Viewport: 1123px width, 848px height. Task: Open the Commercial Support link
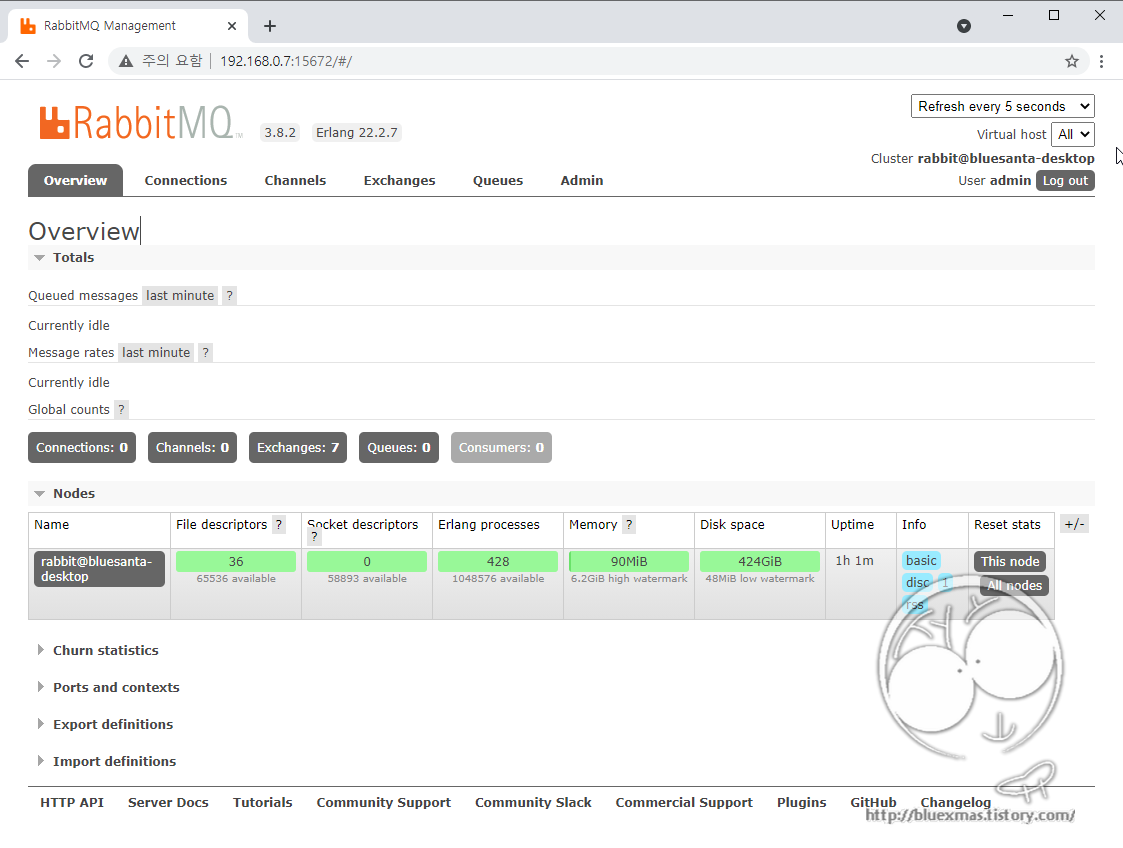(x=684, y=803)
